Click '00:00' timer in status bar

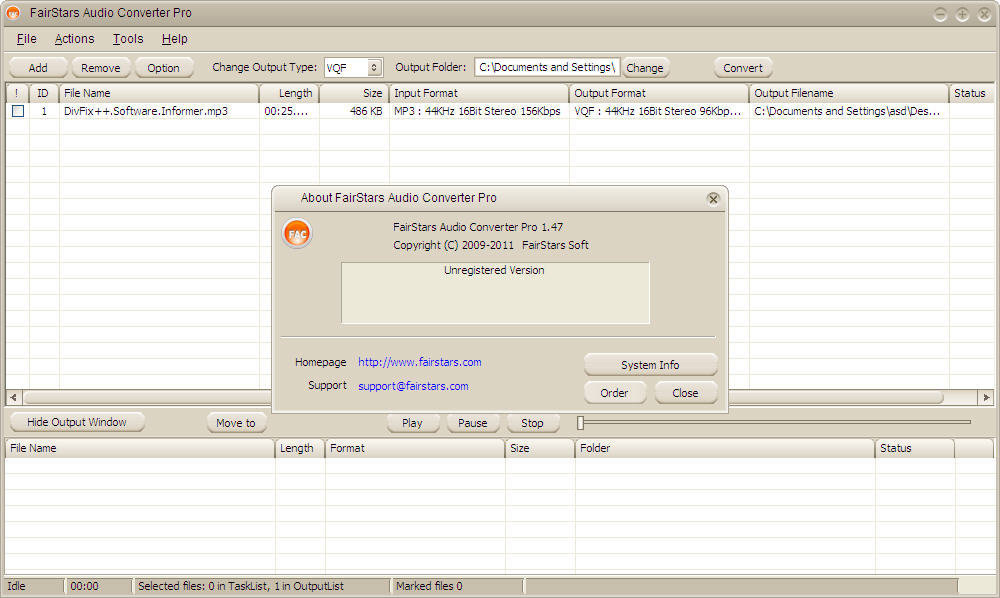coord(98,586)
